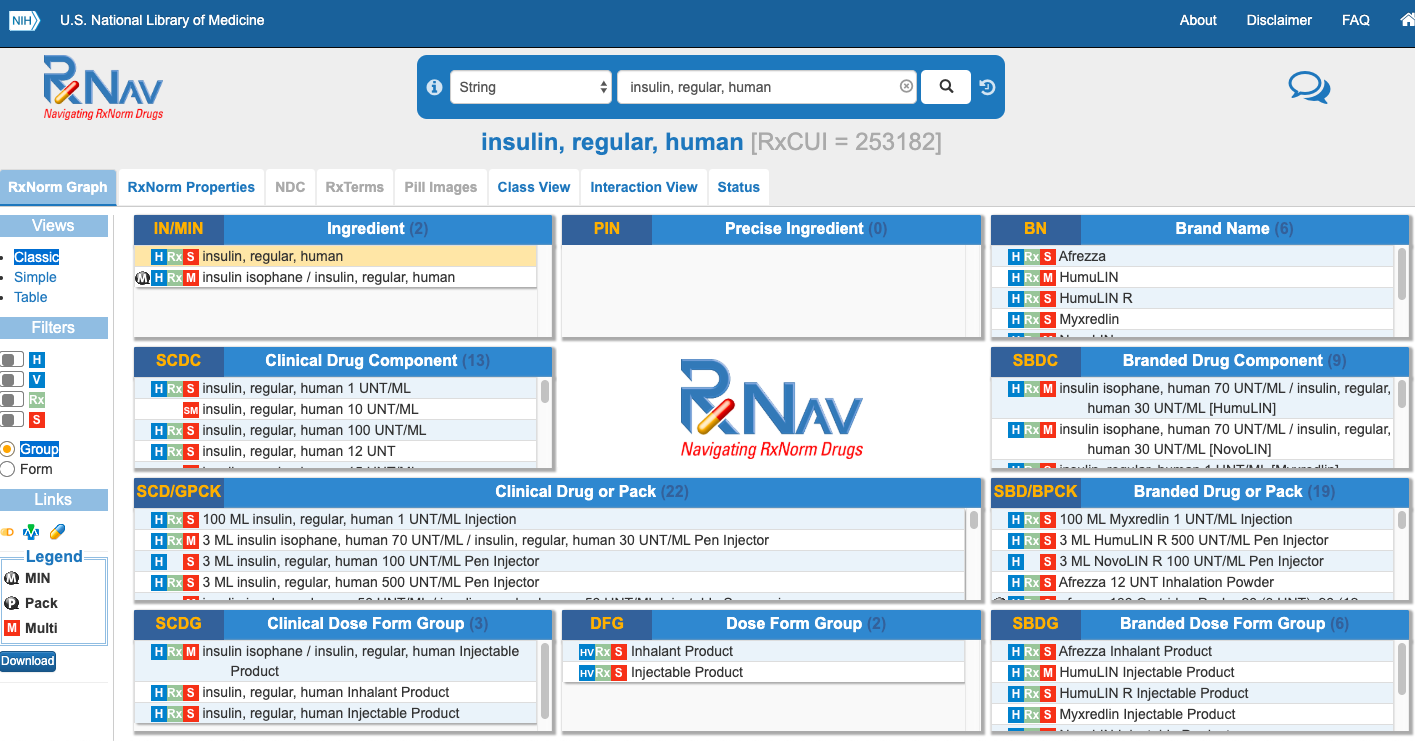Click the search text input field

pyautogui.click(x=769, y=87)
